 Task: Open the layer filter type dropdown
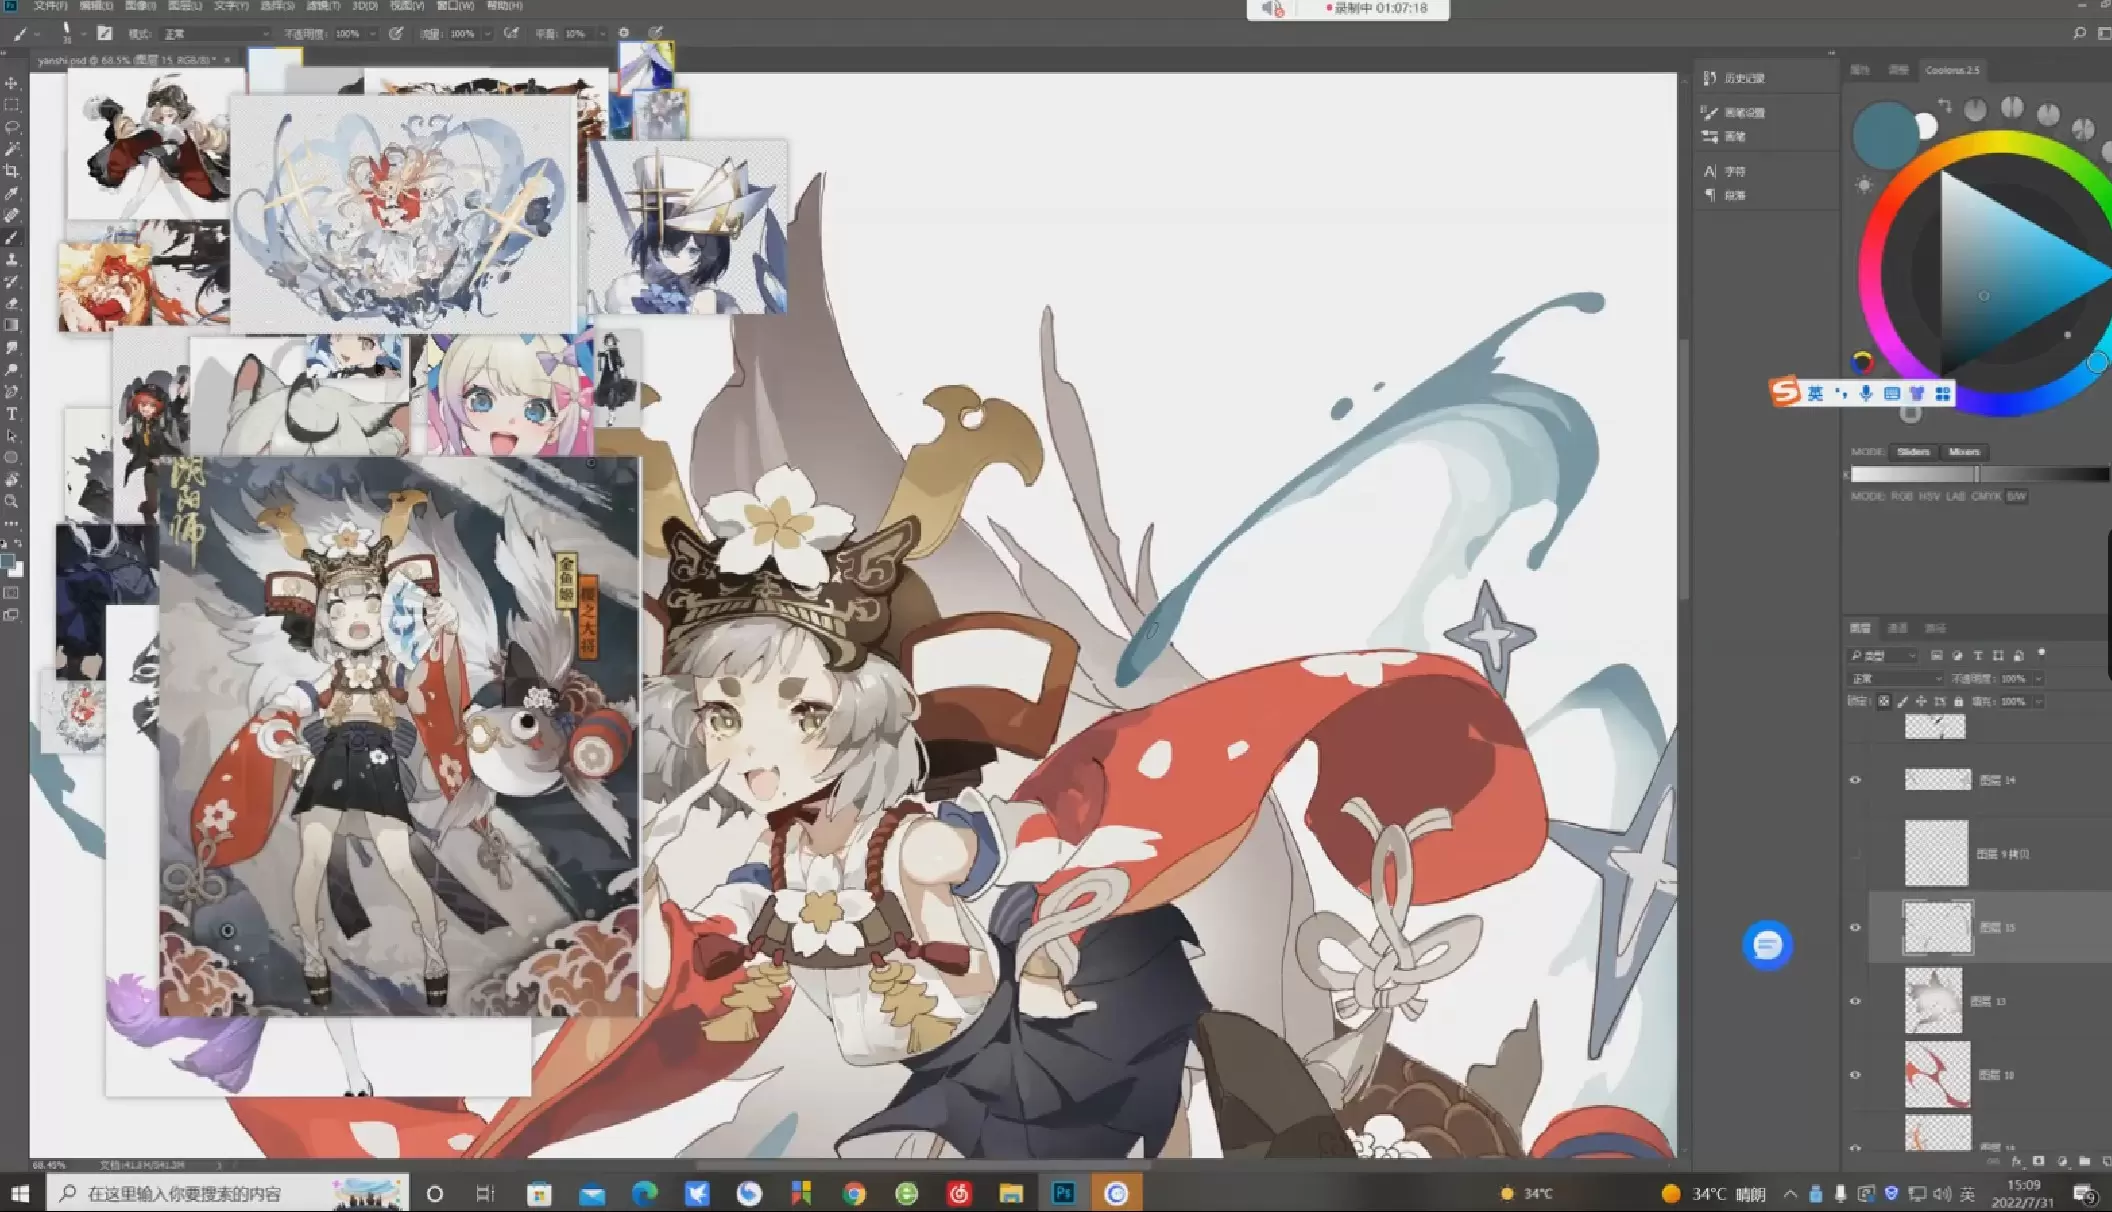[x=1882, y=656]
